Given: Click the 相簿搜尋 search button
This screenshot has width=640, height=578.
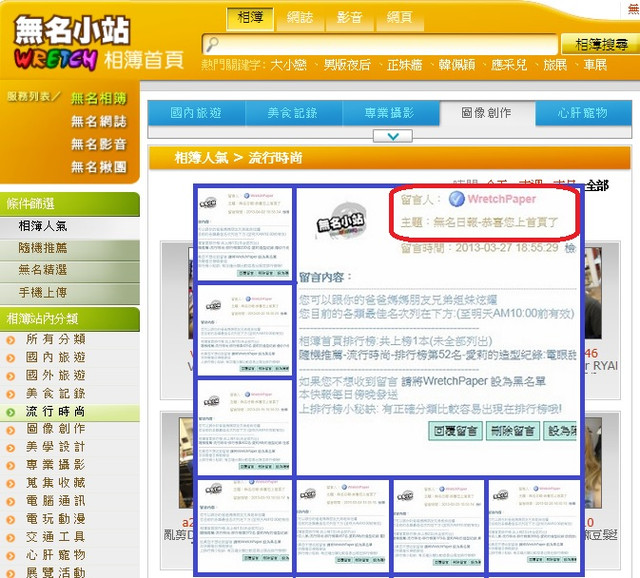Looking at the screenshot, I should click(601, 44).
